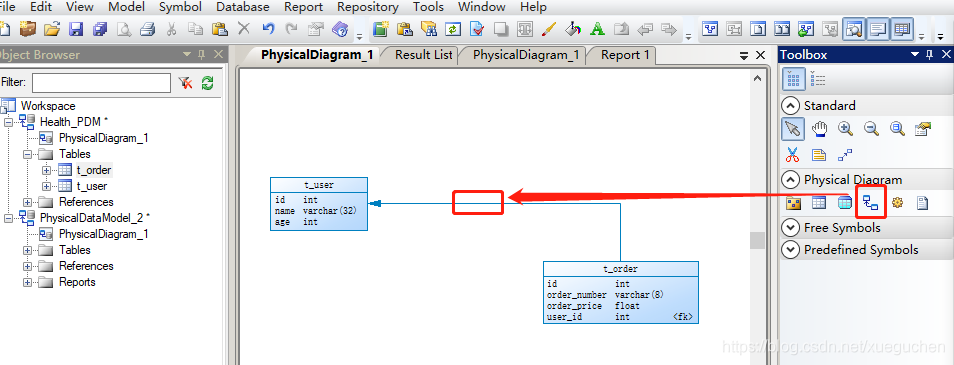Toggle the Object Browser view button in toolbar
Viewport: 954px width, 365px height.
(854, 29)
